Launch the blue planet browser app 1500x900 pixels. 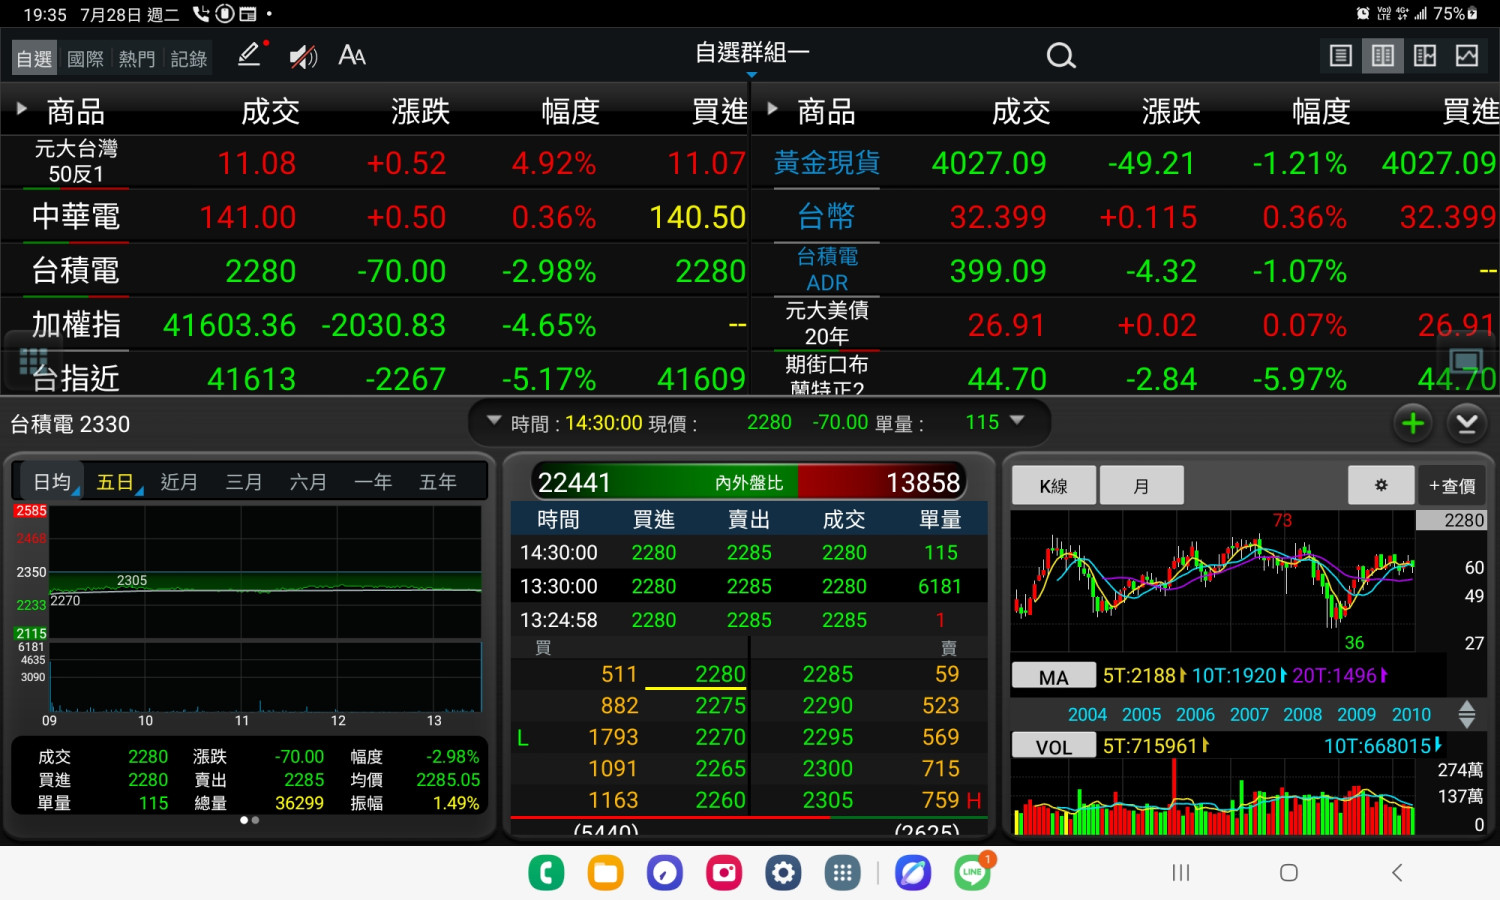913,873
